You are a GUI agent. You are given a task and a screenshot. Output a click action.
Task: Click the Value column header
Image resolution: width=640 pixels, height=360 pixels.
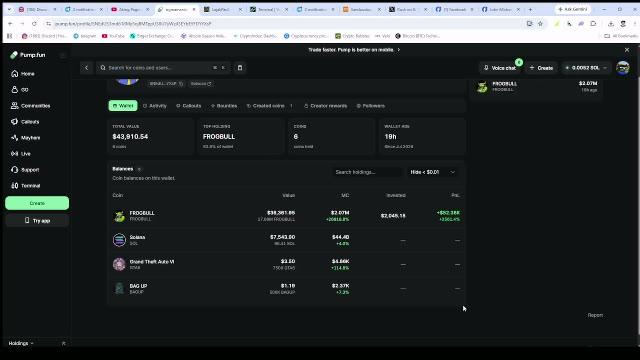289,195
